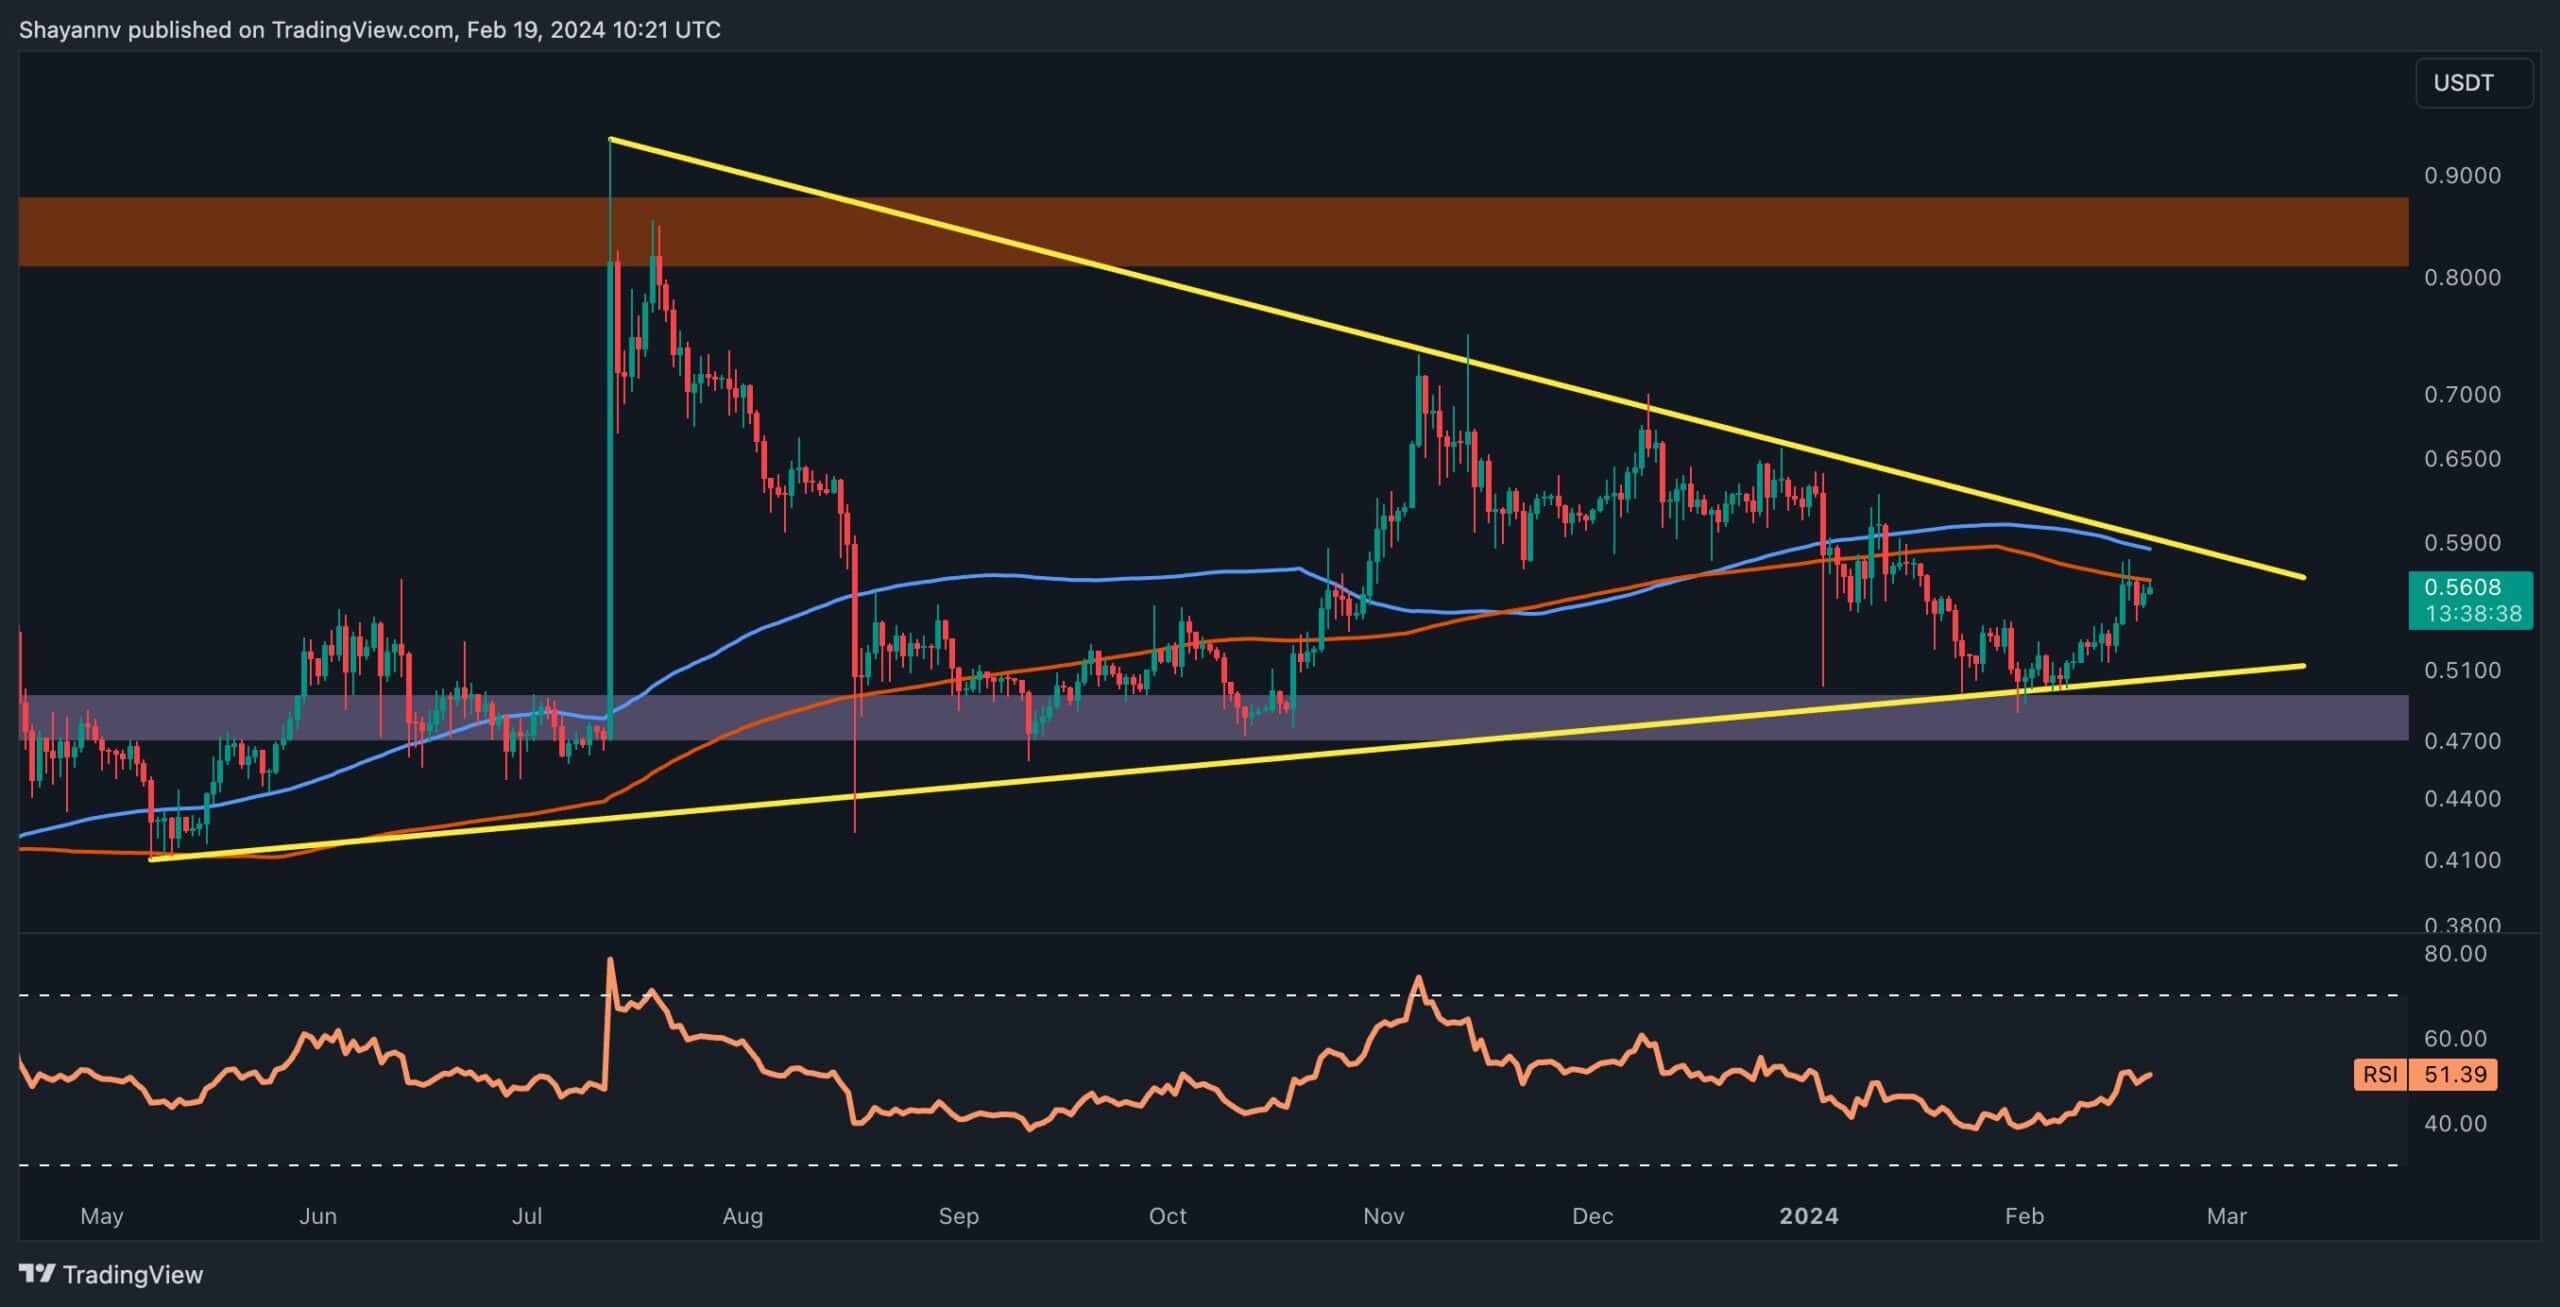Screen dimensions: 2560x1307
Task: Click the RSI value 51.39 tag
Action: 2455,1074
